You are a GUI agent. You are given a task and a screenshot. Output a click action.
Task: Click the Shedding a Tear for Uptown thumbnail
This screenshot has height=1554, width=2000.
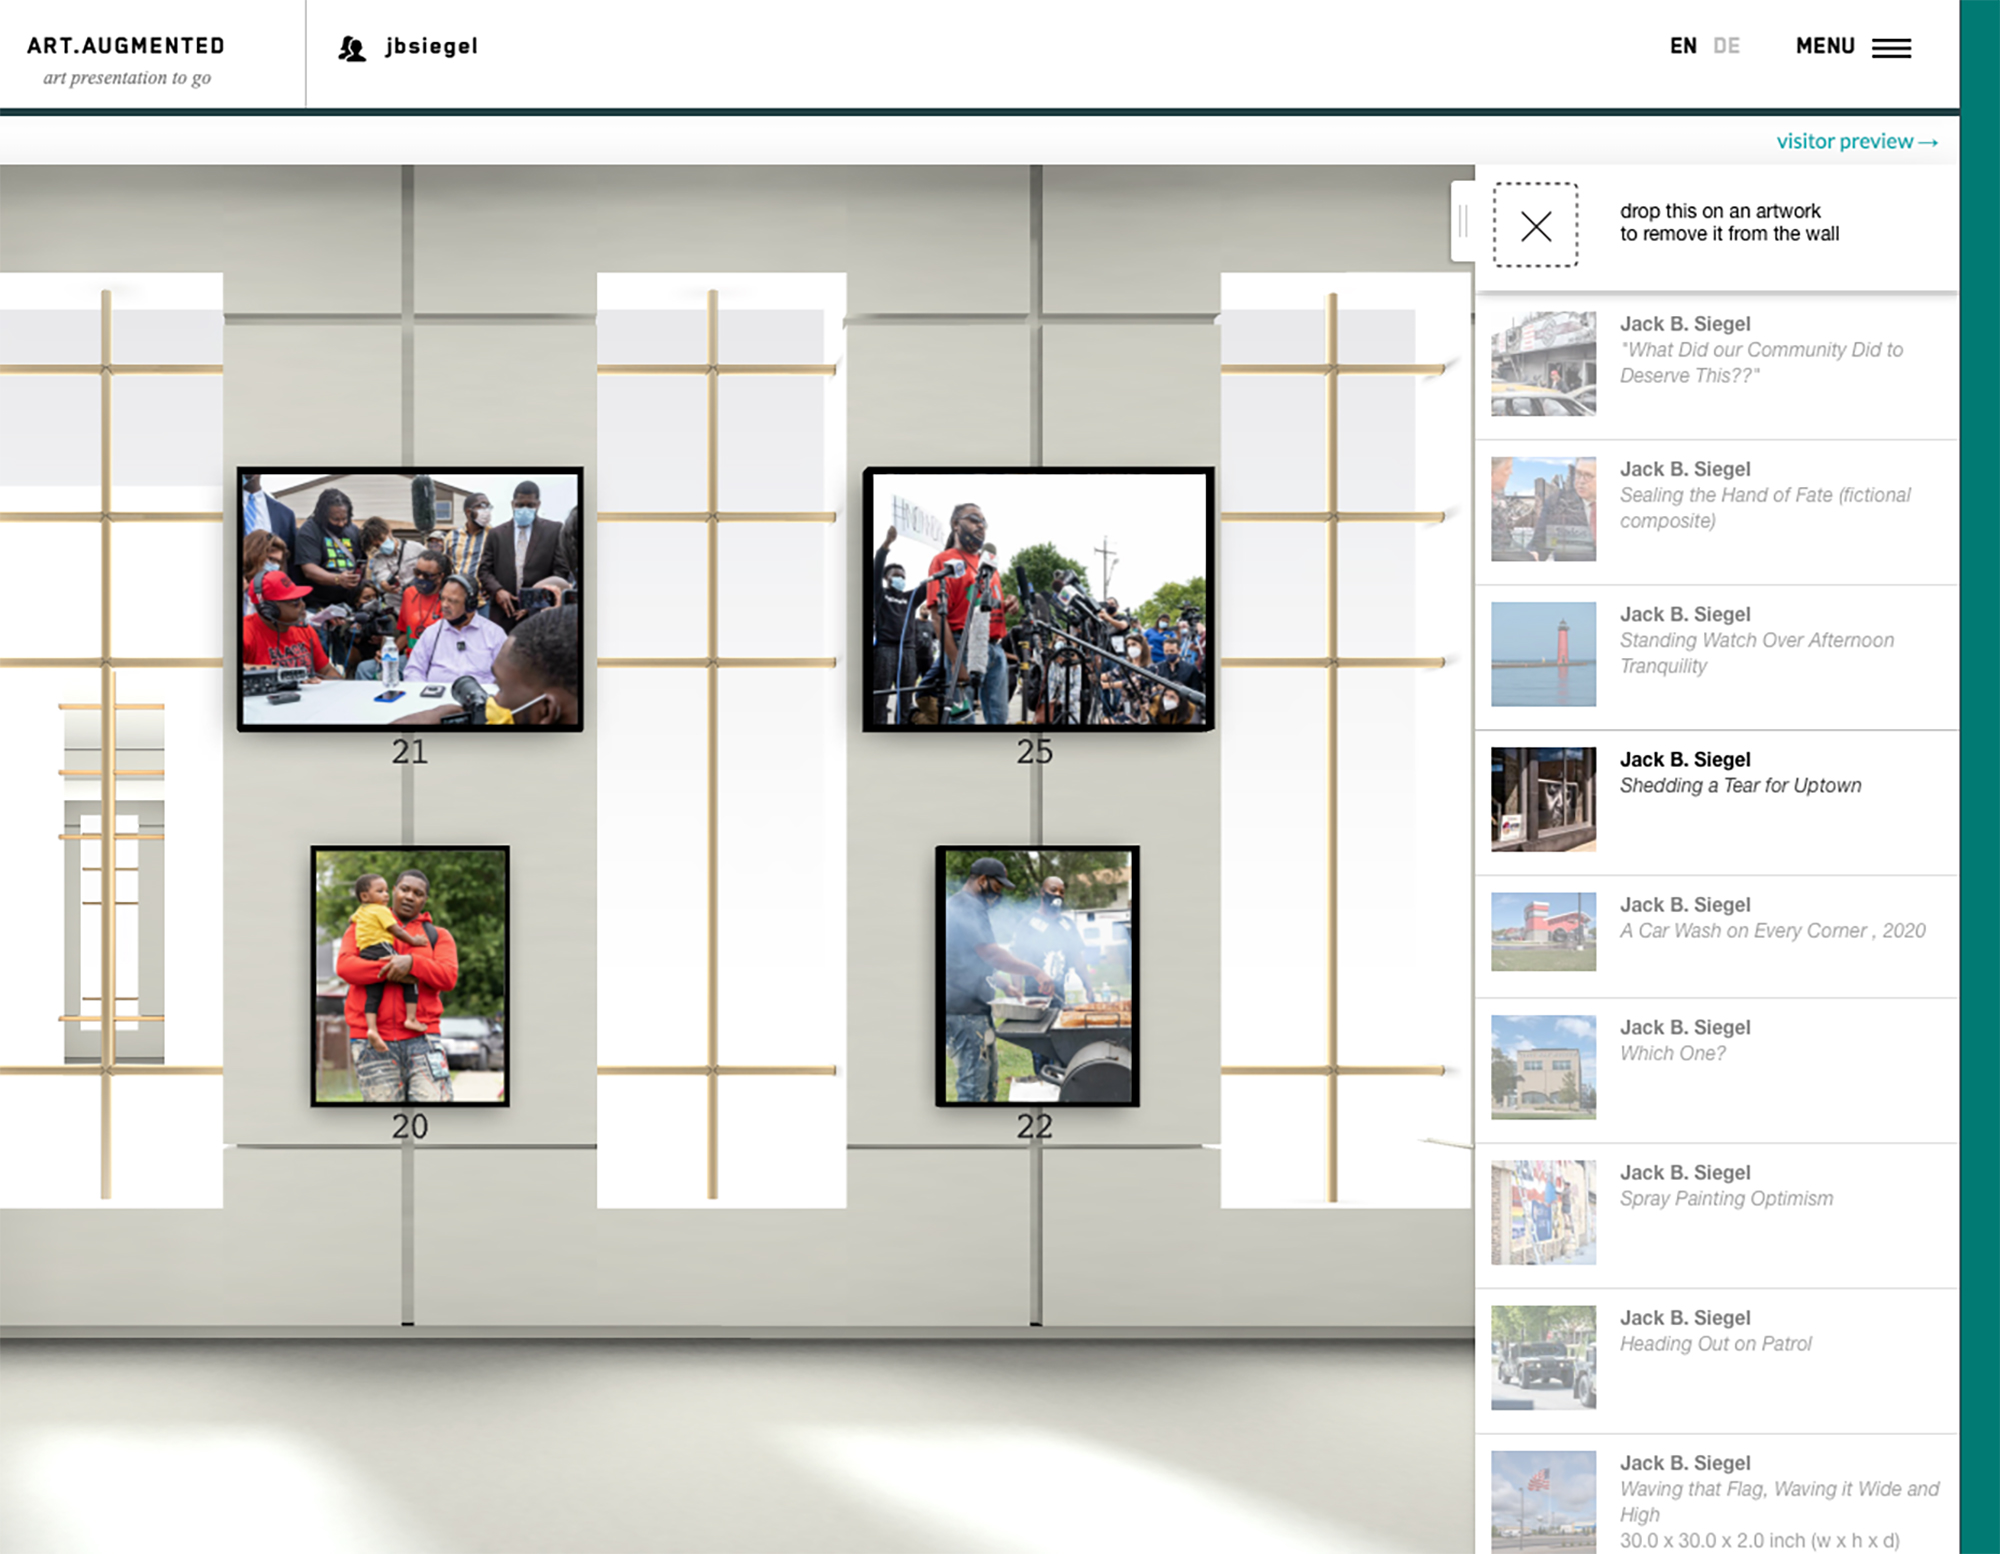coord(1543,799)
